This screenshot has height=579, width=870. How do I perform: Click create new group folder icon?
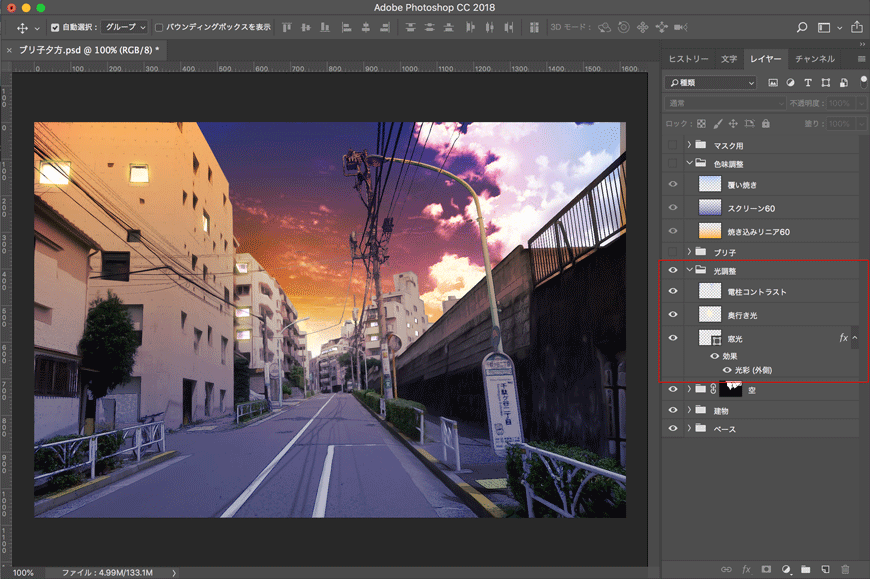806,569
